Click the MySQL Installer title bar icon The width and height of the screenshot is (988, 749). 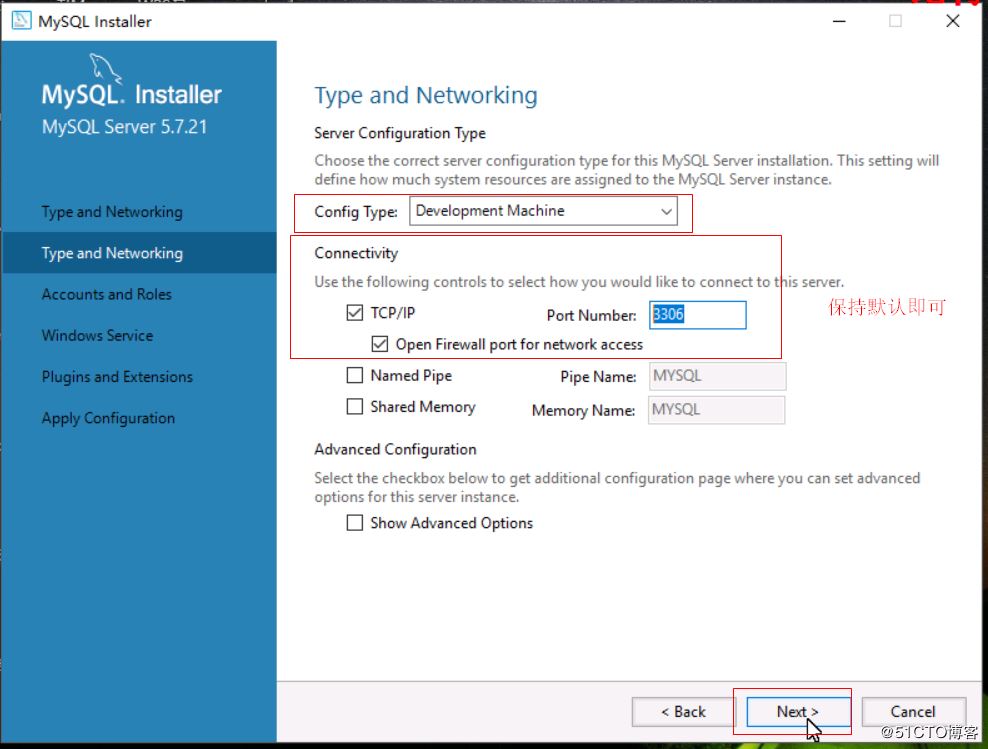[22, 20]
